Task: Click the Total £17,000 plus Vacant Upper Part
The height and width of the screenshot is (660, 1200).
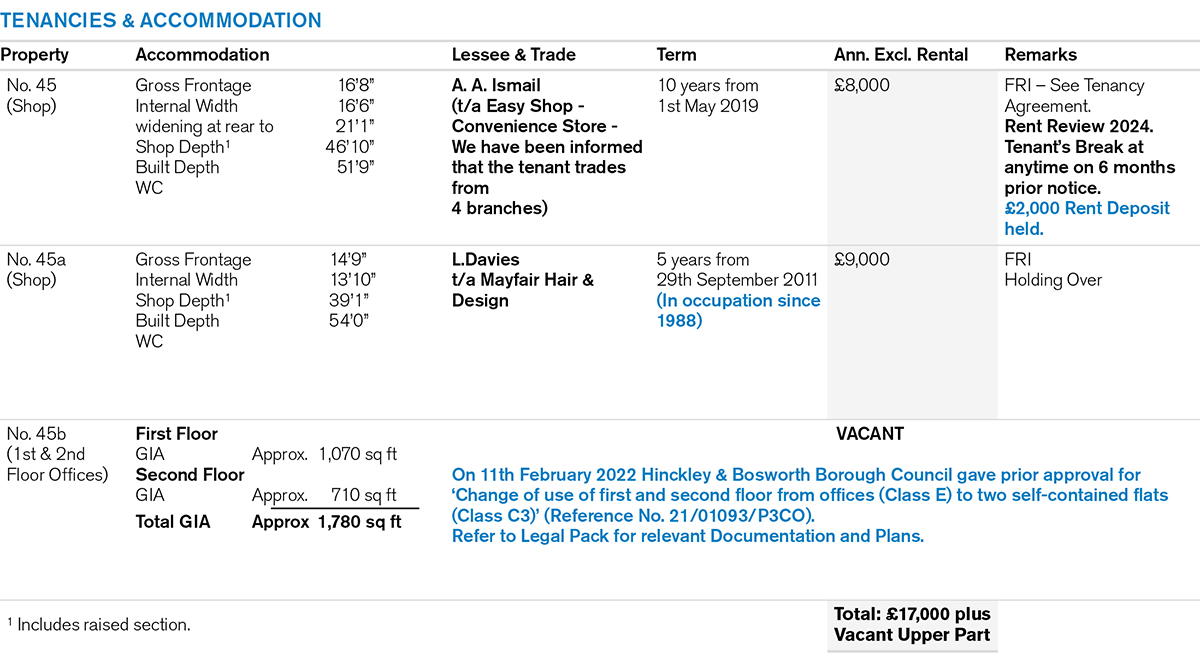Action: 911,624
